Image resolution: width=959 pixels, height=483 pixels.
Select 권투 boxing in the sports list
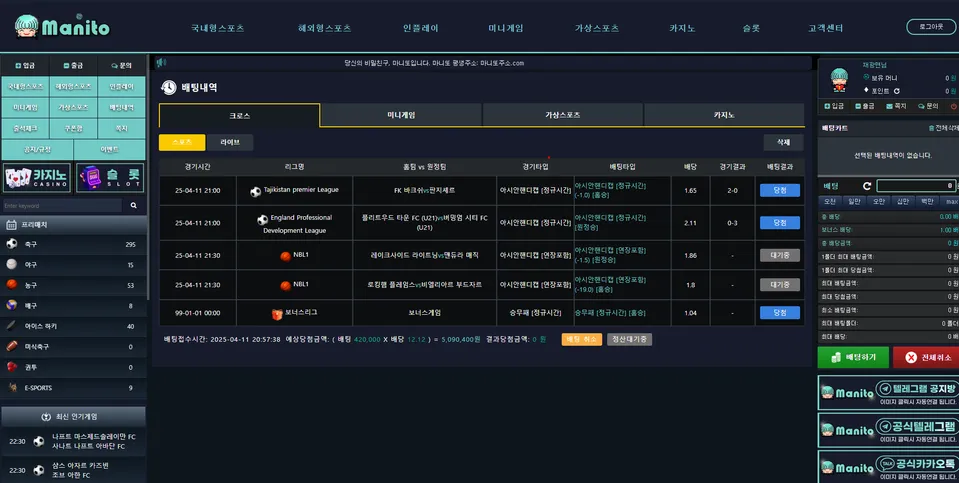[x=73, y=367]
